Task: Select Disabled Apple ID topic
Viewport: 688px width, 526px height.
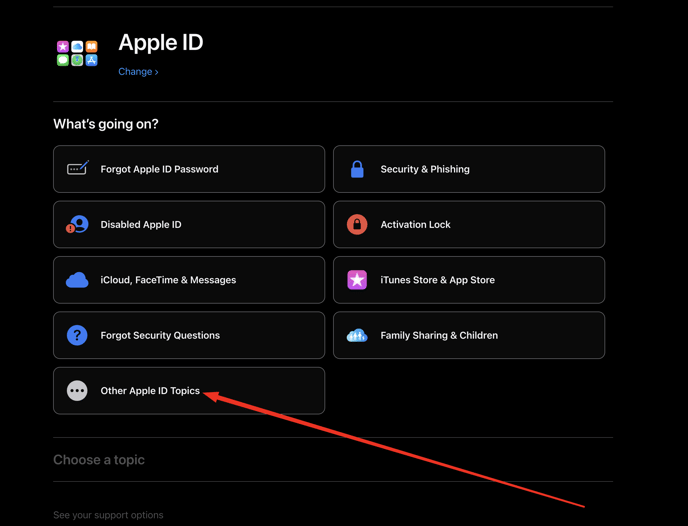Action: (x=189, y=224)
